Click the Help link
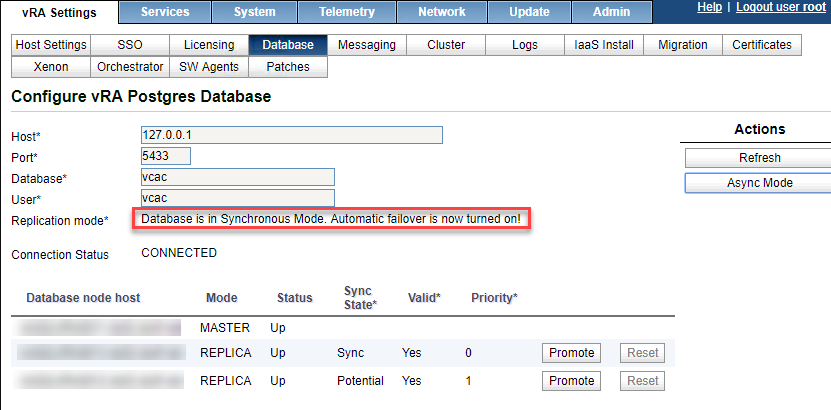The height and width of the screenshot is (410, 831). point(709,7)
